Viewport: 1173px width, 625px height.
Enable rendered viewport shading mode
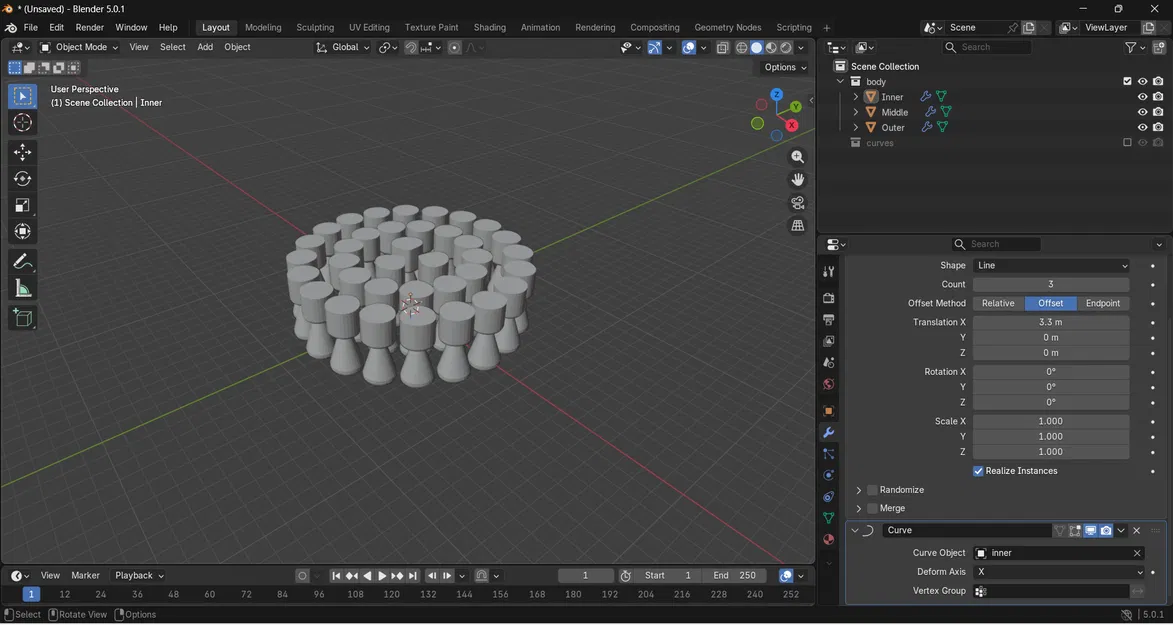pos(784,47)
